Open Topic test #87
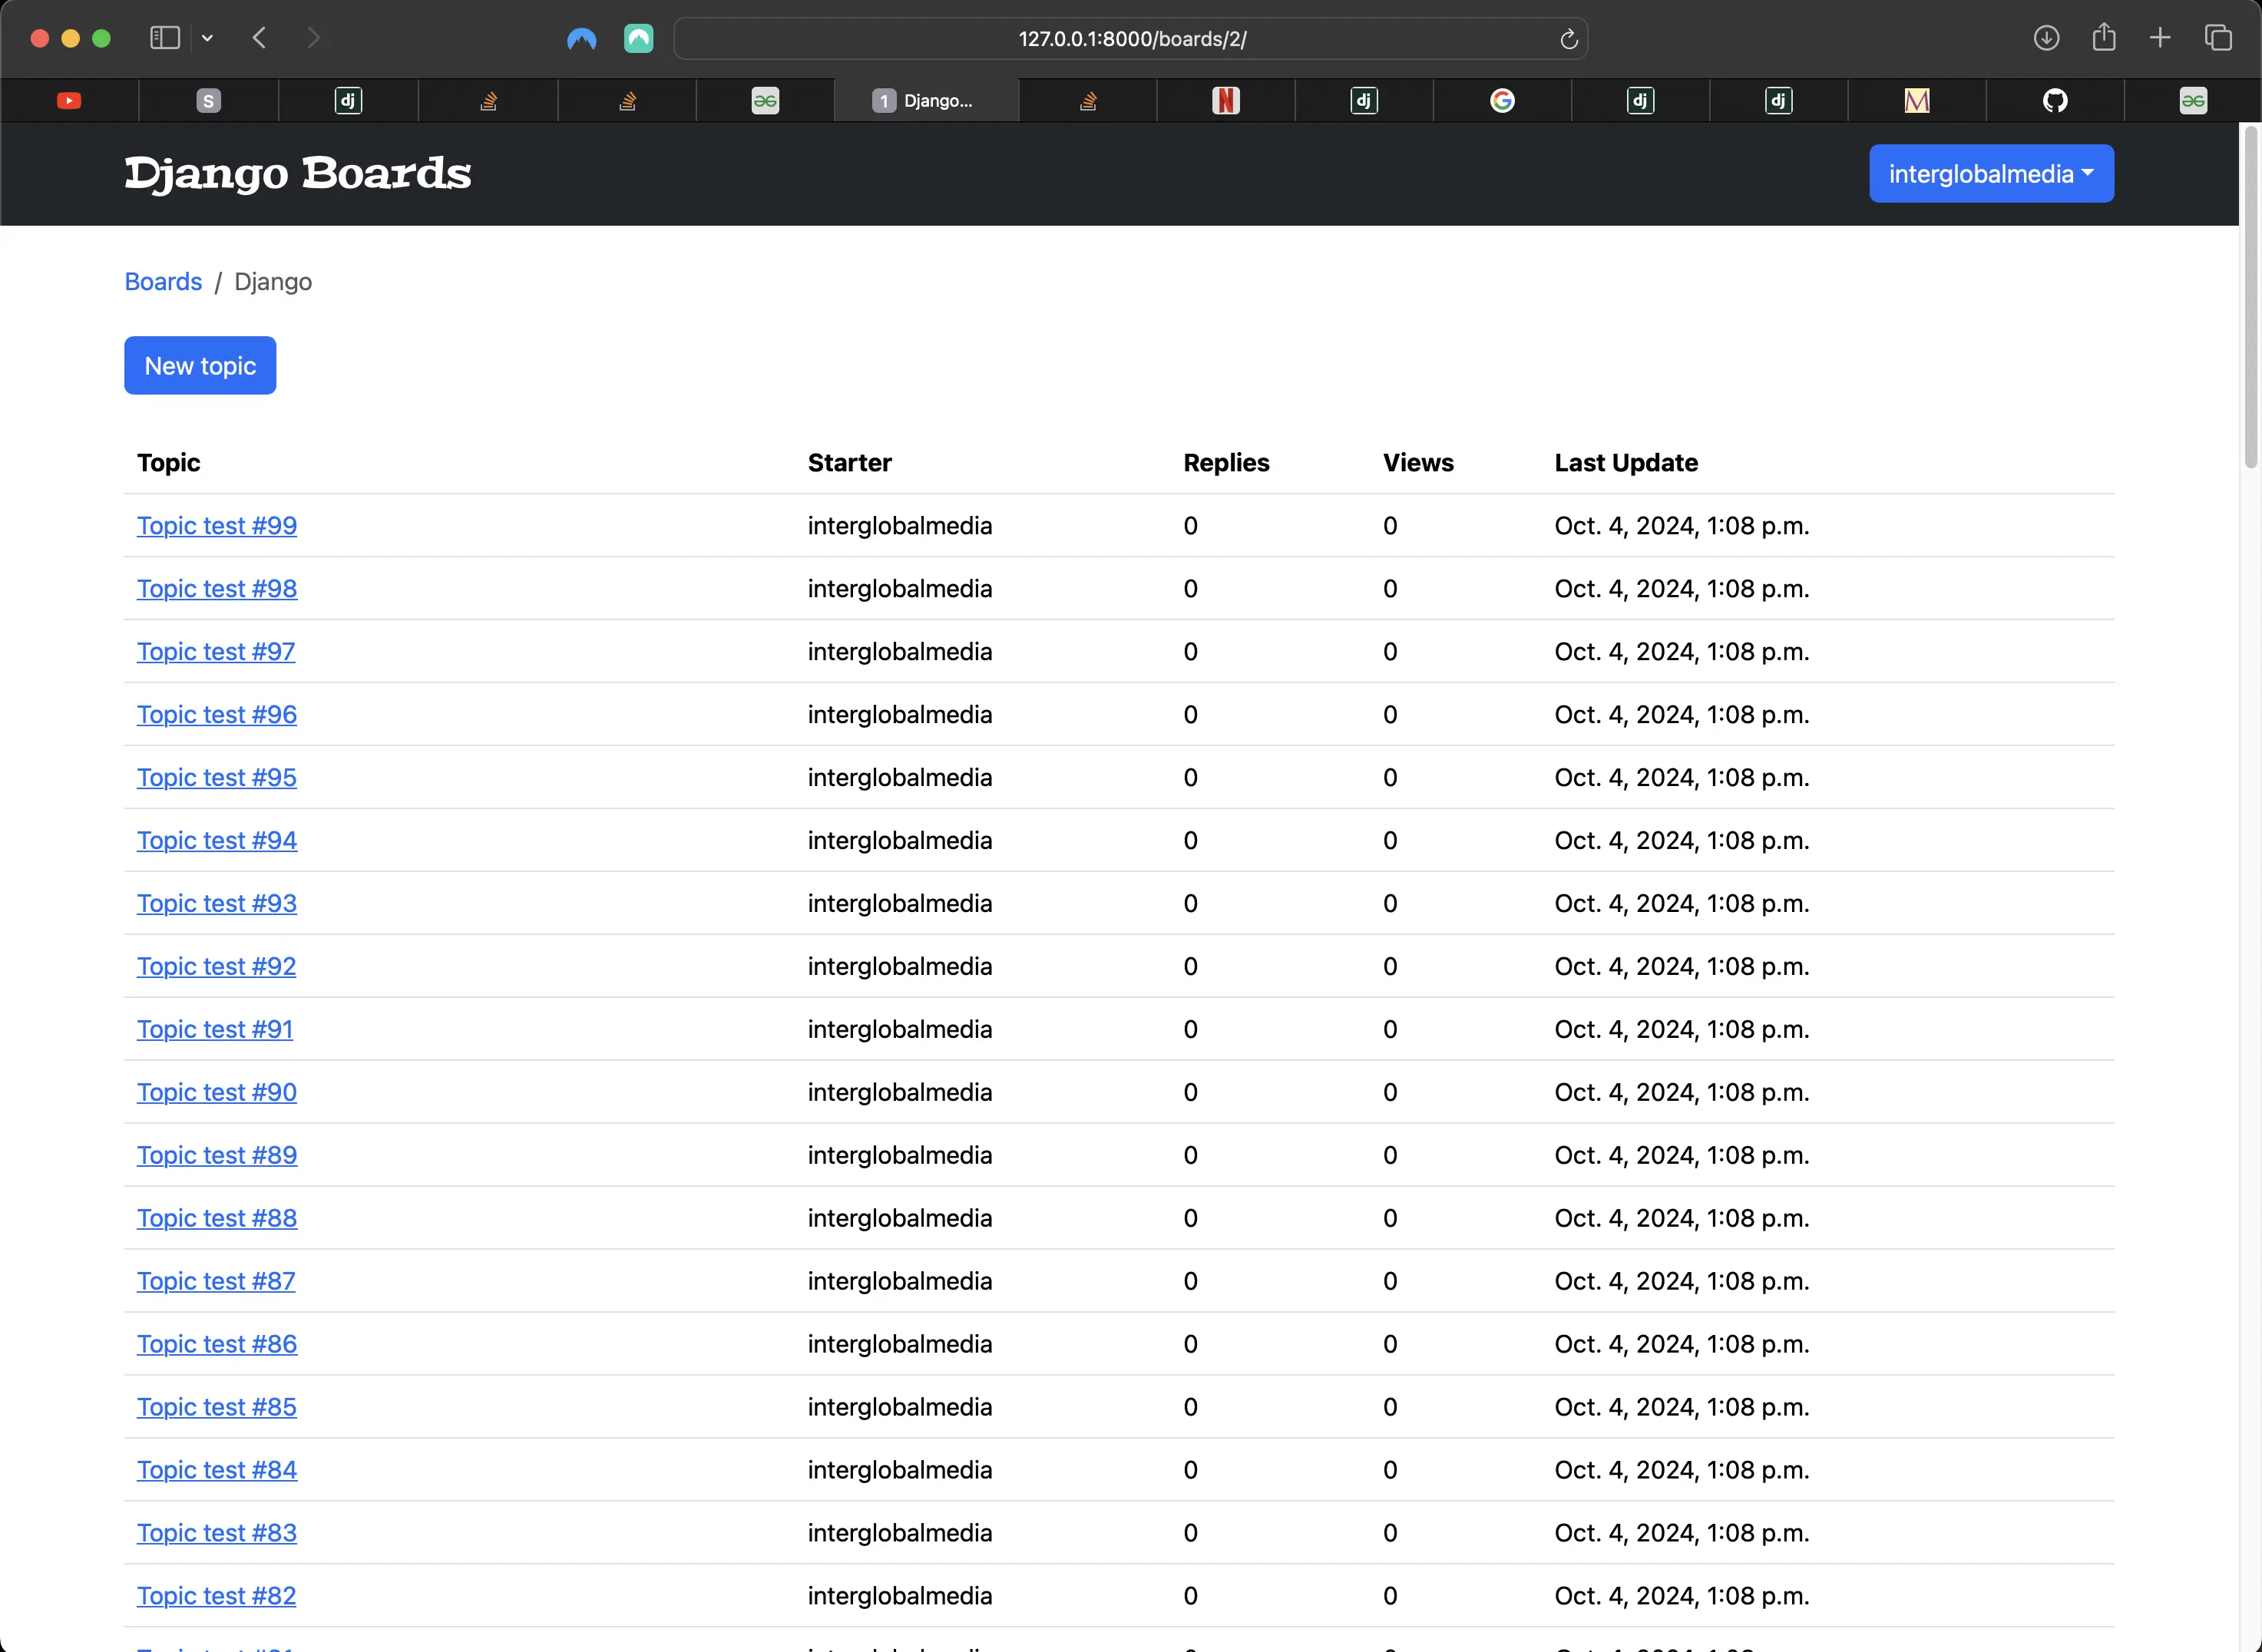Screen dimensions: 2262x1652 click(x=216, y=1281)
